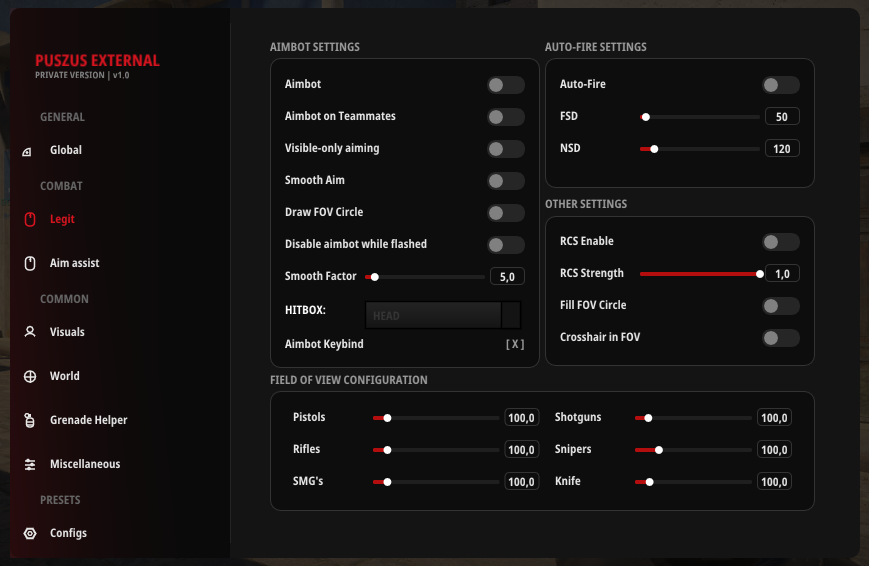The height and width of the screenshot is (566, 869).
Task: Click the Smooth Factor slider handle
Action: [375, 277]
